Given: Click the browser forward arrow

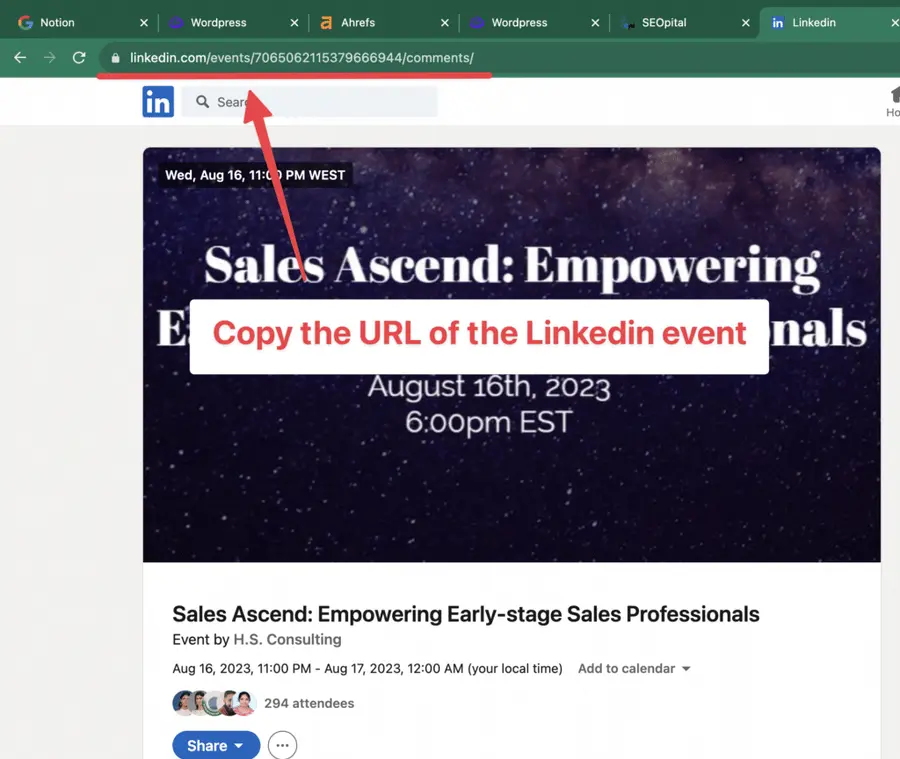Looking at the screenshot, I should (48, 58).
